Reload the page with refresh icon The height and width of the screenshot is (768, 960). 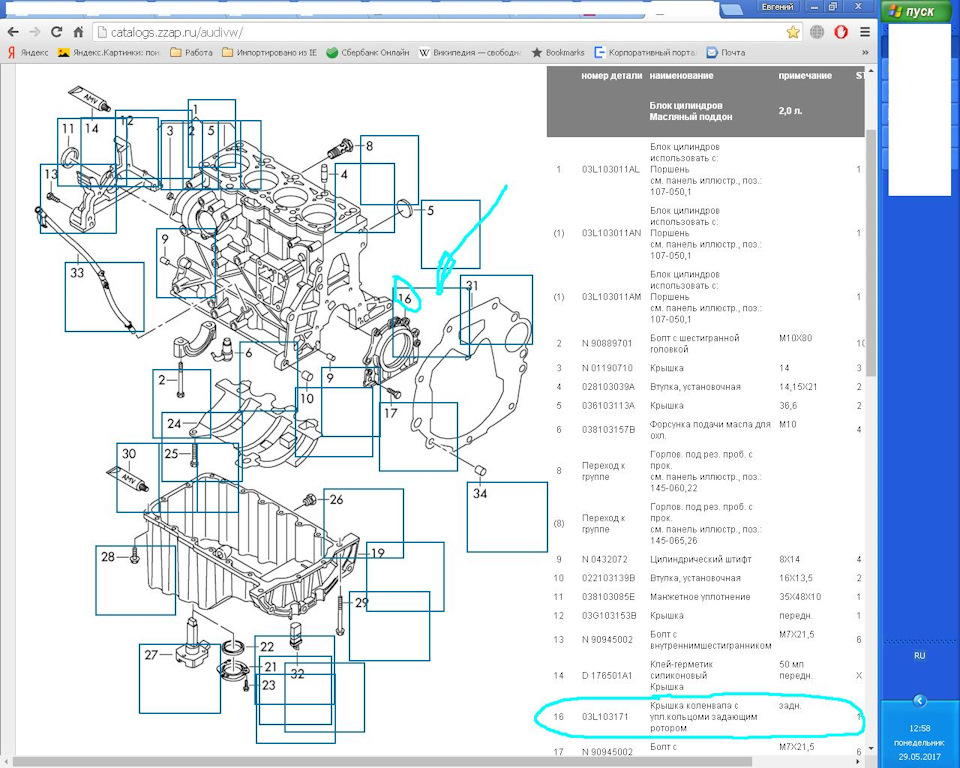[57, 32]
